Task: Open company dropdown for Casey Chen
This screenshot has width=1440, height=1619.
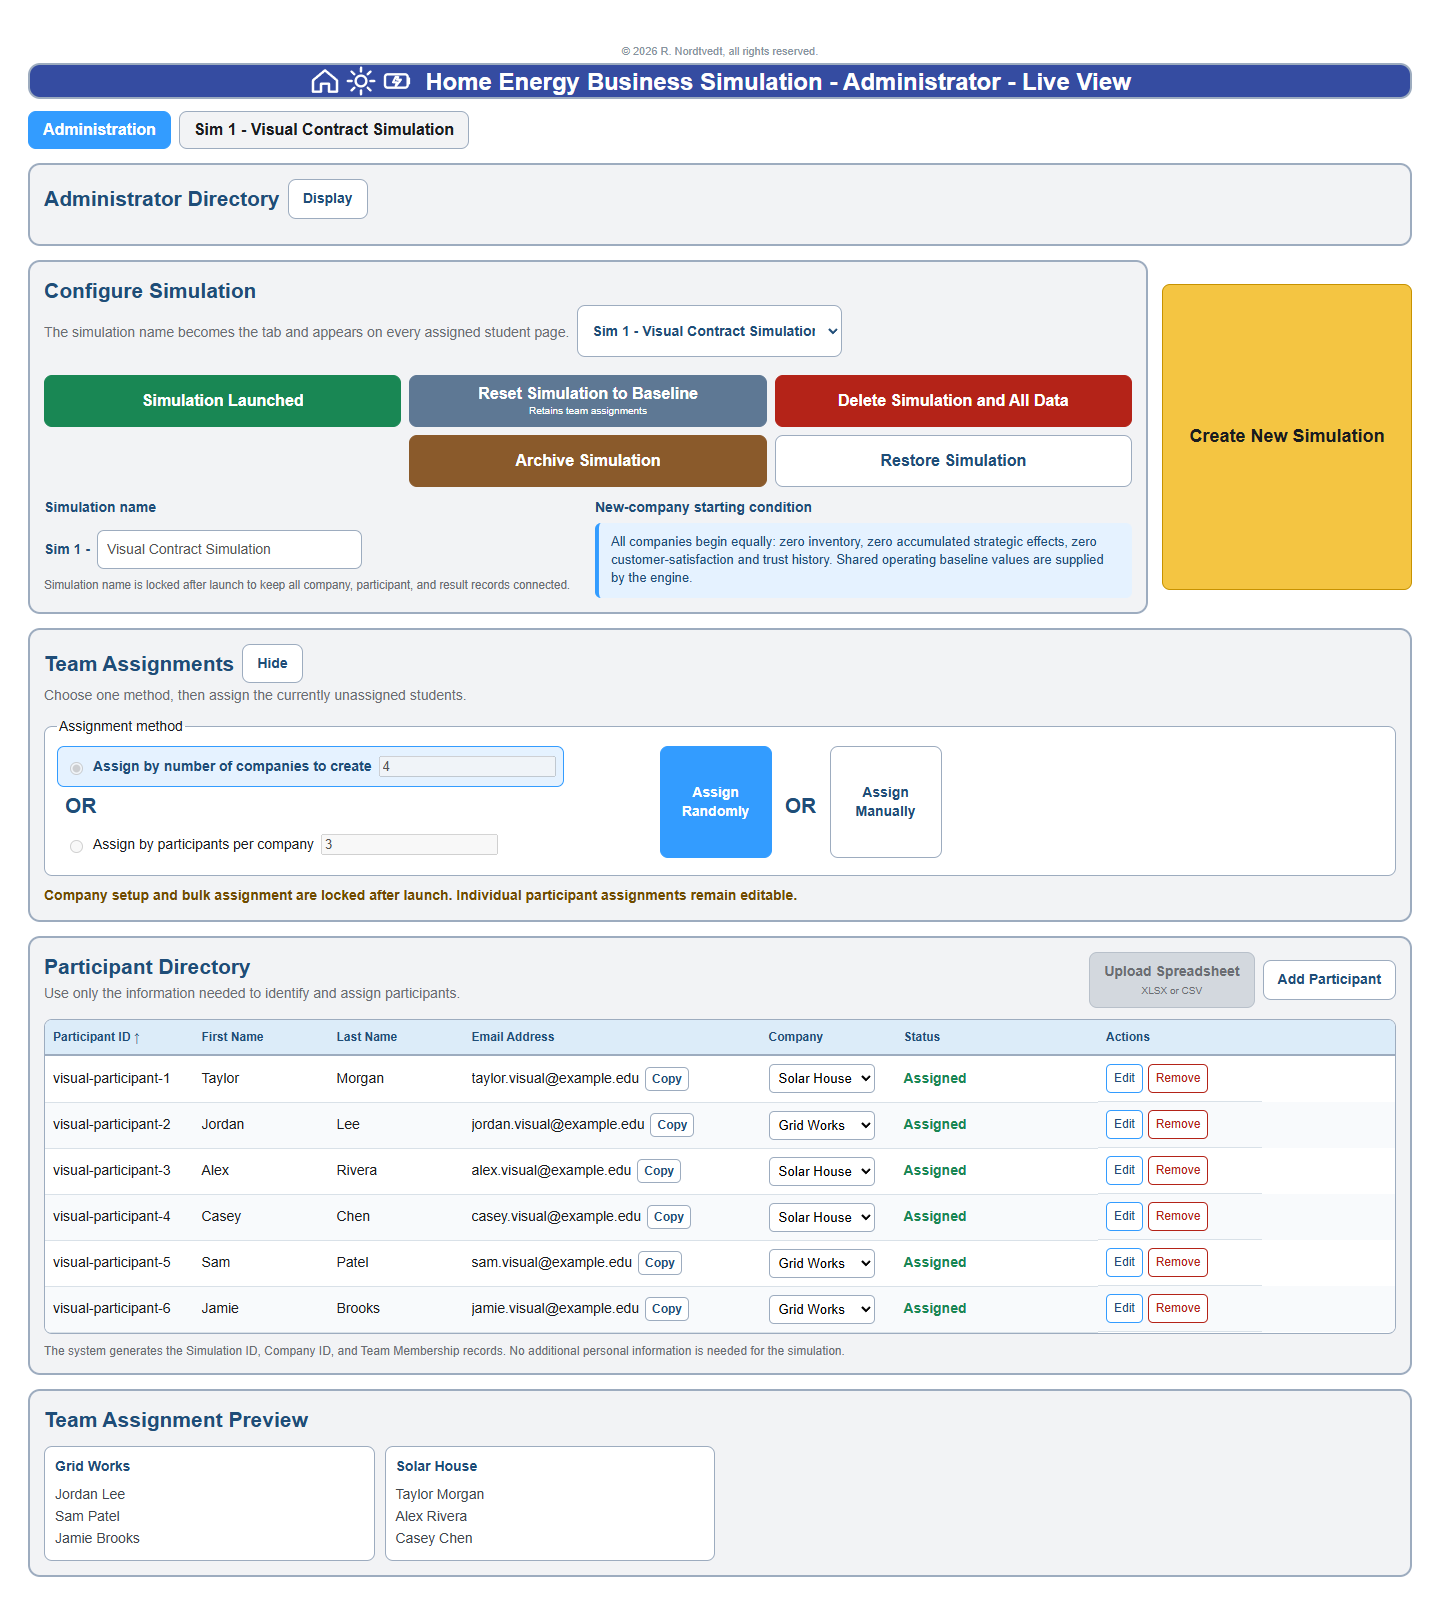Action: pyautogui.click(x=821, y=1217)
